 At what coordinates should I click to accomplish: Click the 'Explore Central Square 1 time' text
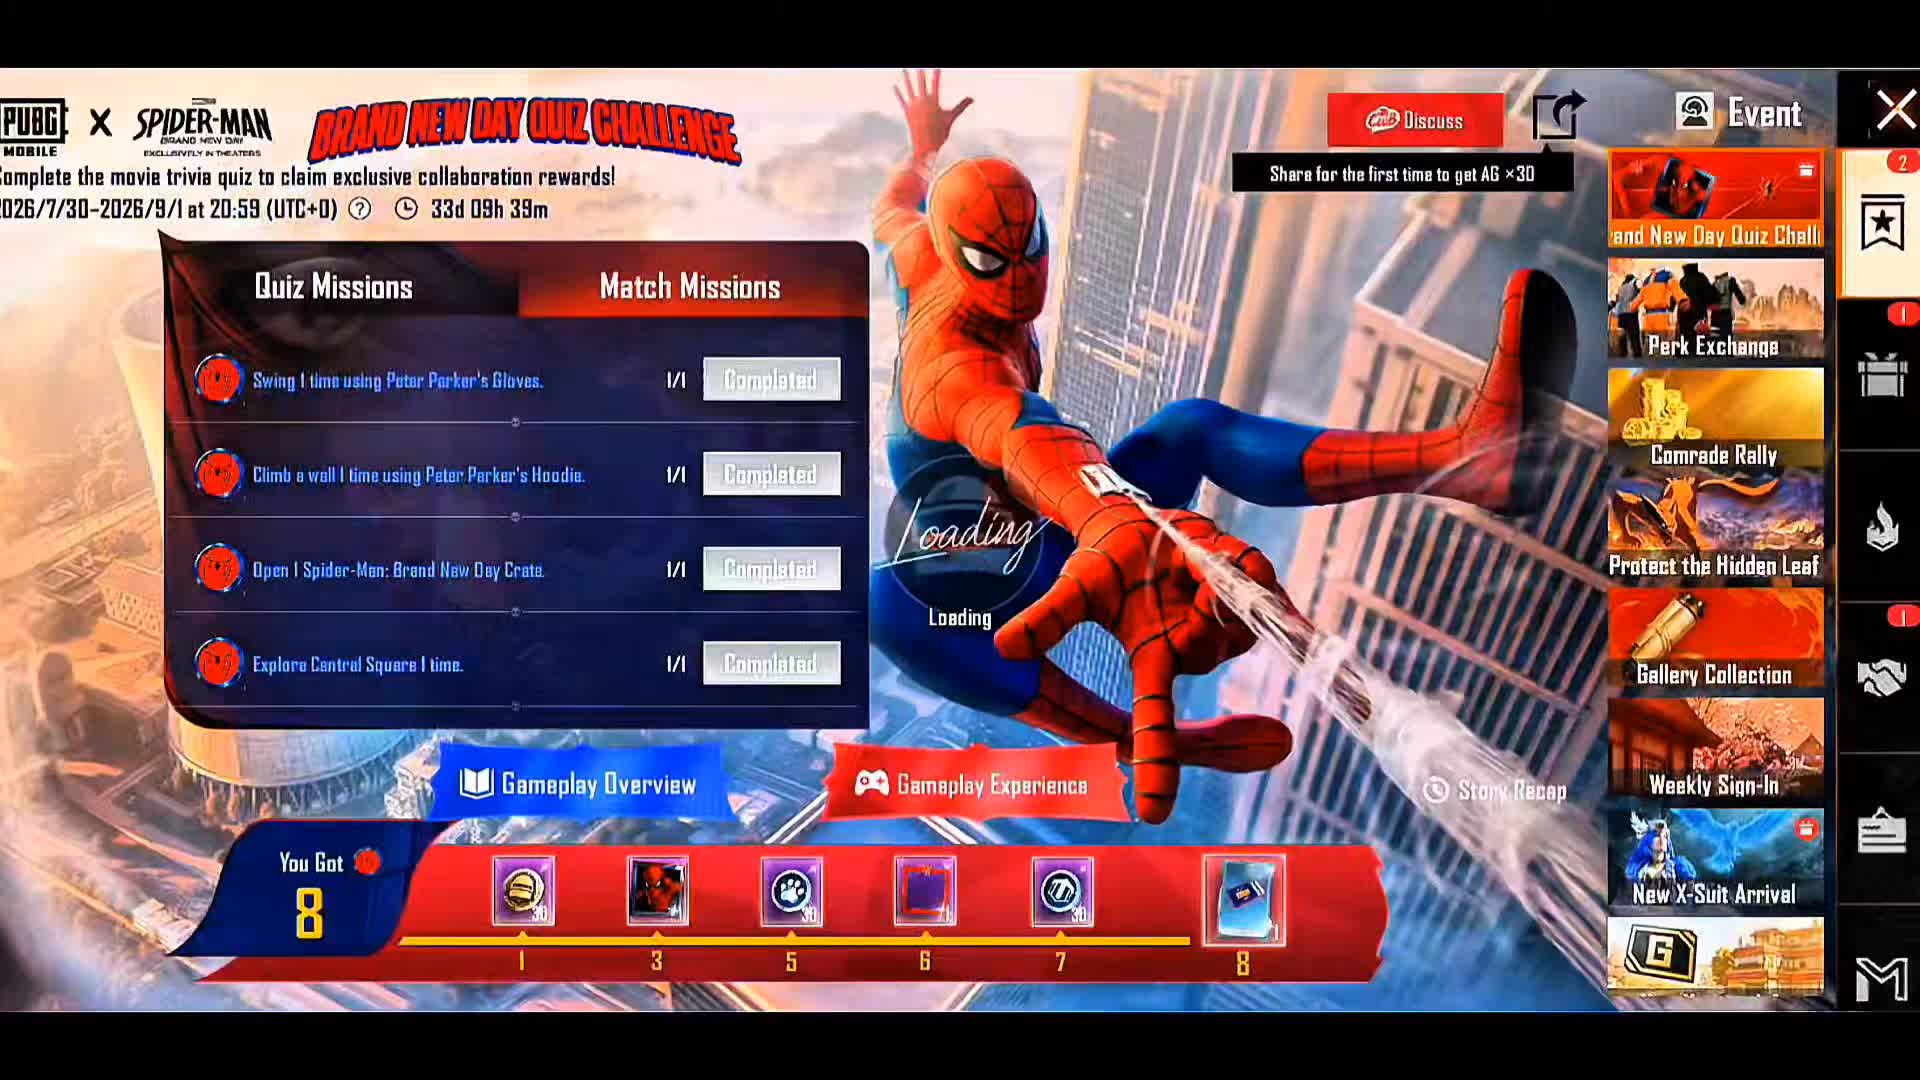(358, 664)
